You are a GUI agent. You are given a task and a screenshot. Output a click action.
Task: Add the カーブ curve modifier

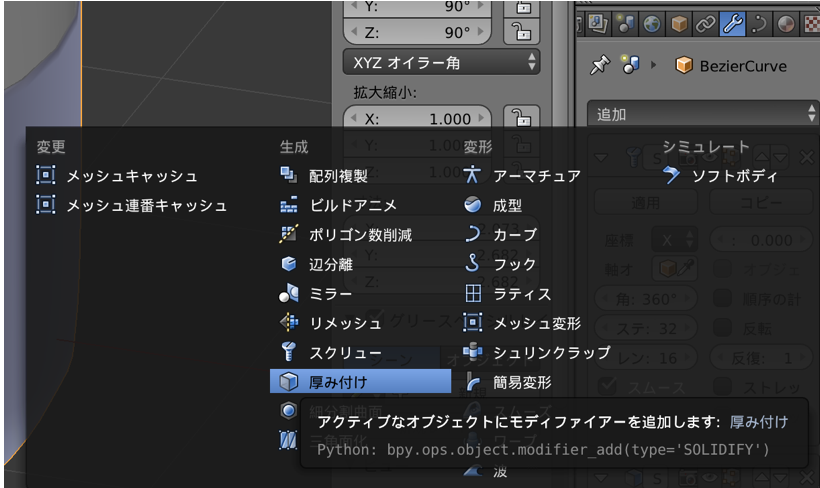tap(500, 234)
